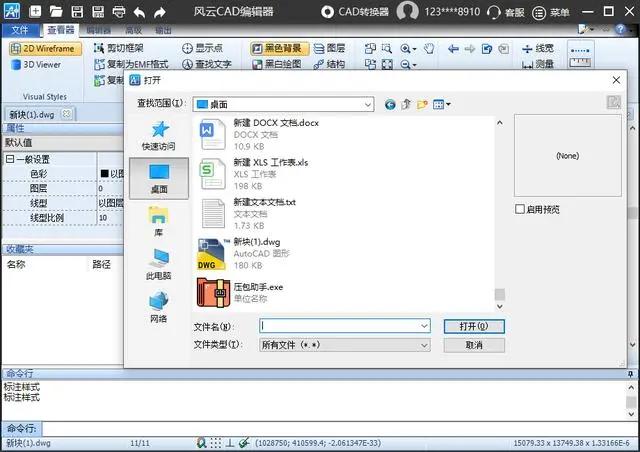The width and height of the screenshot is (640, 452).
Task: Select 网络 in dialog sidebar
Action: 158,306
